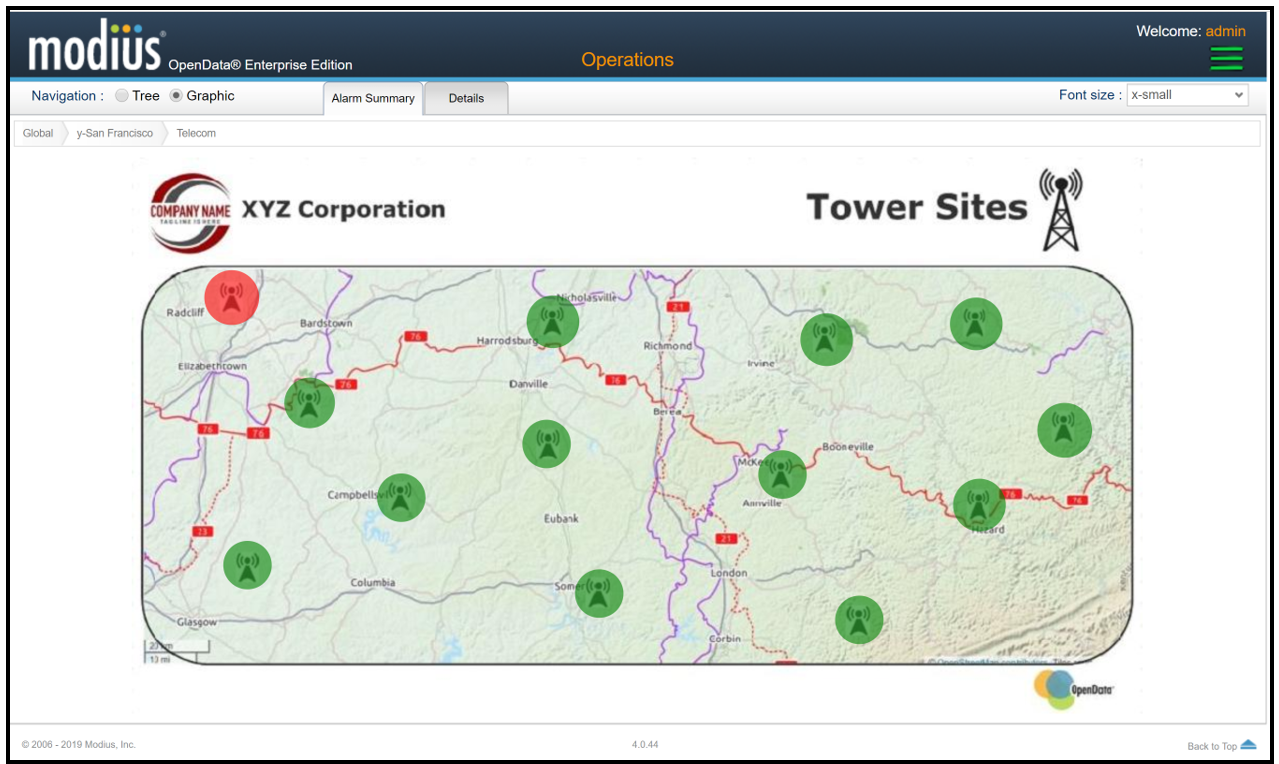The width and height of the screenshot is (1279, 764).
Task: Switch to the Details tab
Action: click(x=466, y=98)
